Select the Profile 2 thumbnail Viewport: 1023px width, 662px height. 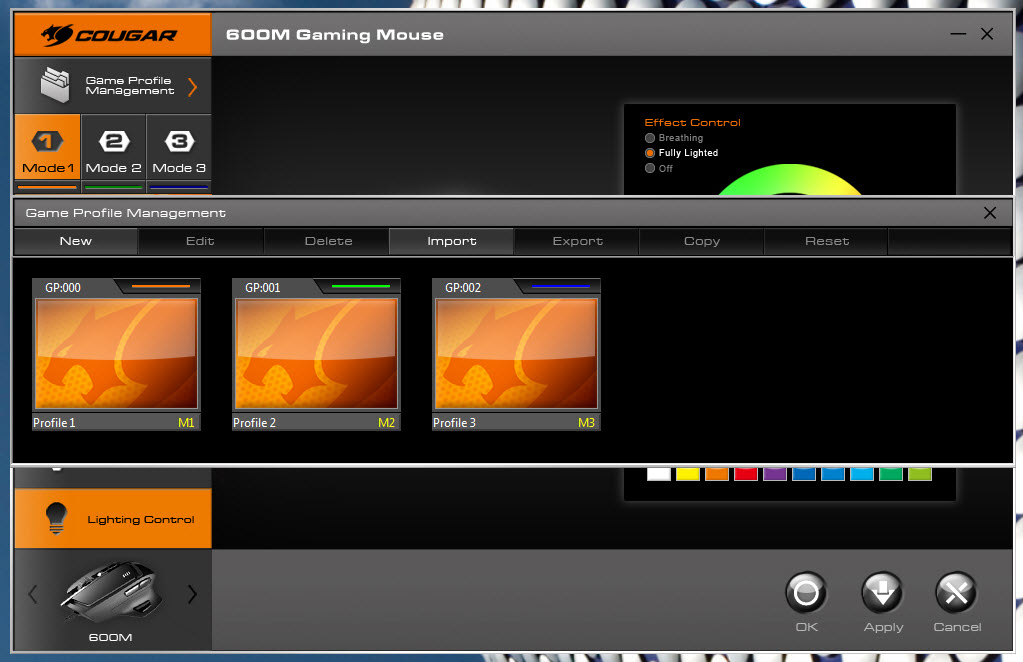coord(316,354)
